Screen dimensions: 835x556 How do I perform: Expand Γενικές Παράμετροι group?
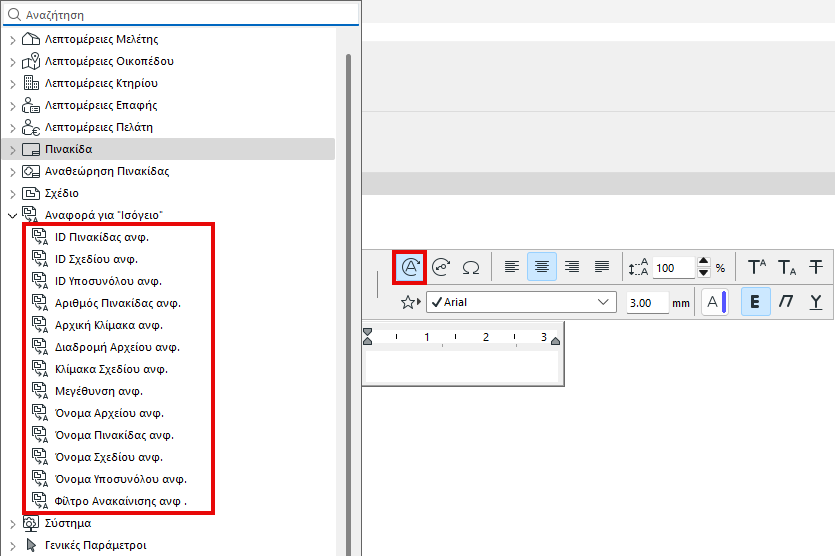pos(13,546)
